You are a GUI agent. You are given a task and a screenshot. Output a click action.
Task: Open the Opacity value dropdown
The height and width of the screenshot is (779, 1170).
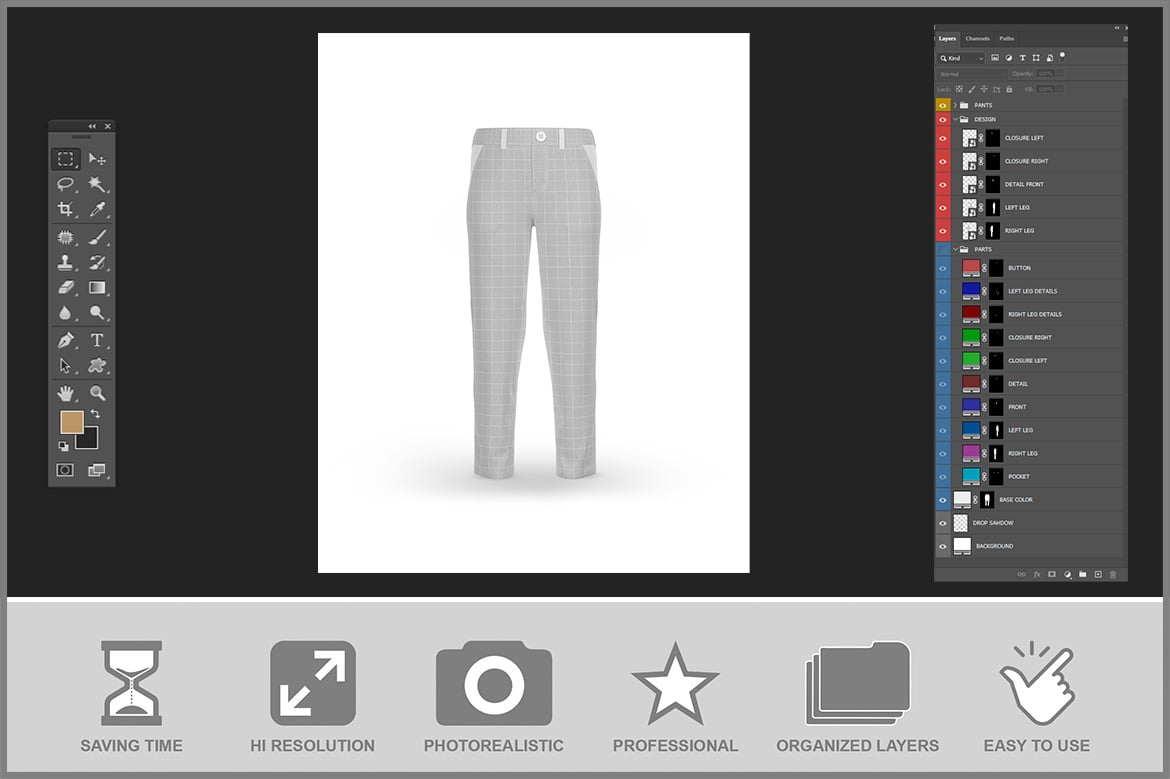coord(1060,74)
